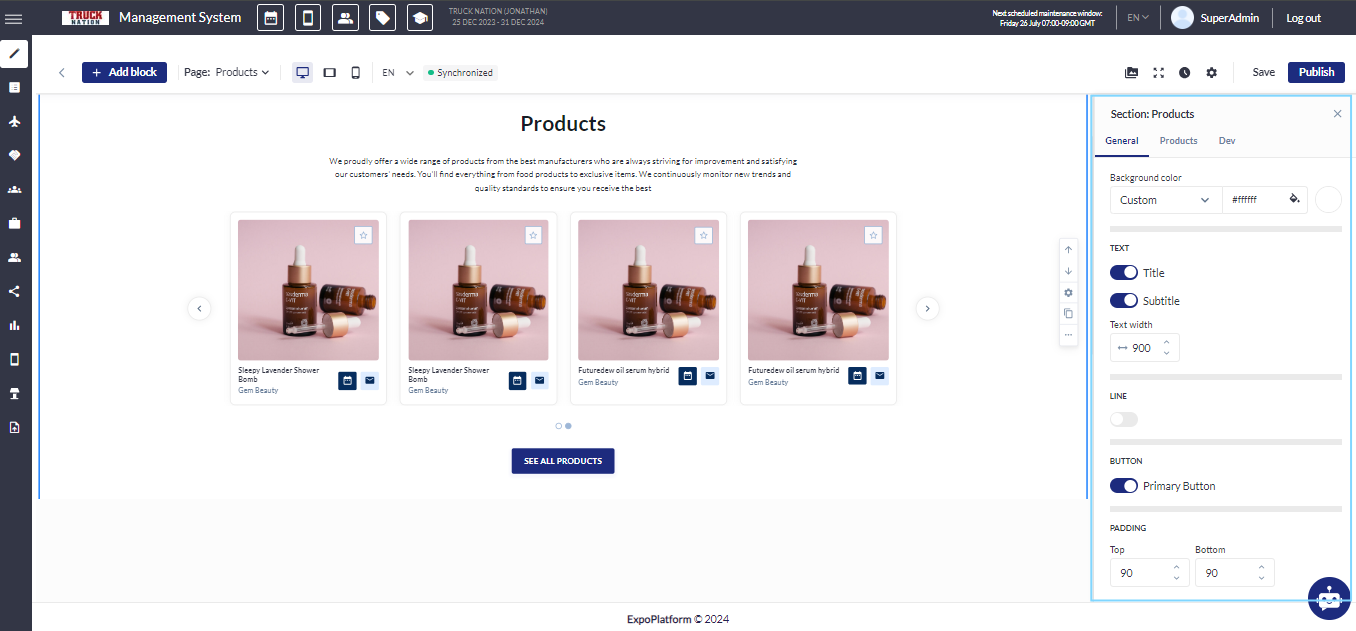Move the section up with arrow

tap(1068, 250)
